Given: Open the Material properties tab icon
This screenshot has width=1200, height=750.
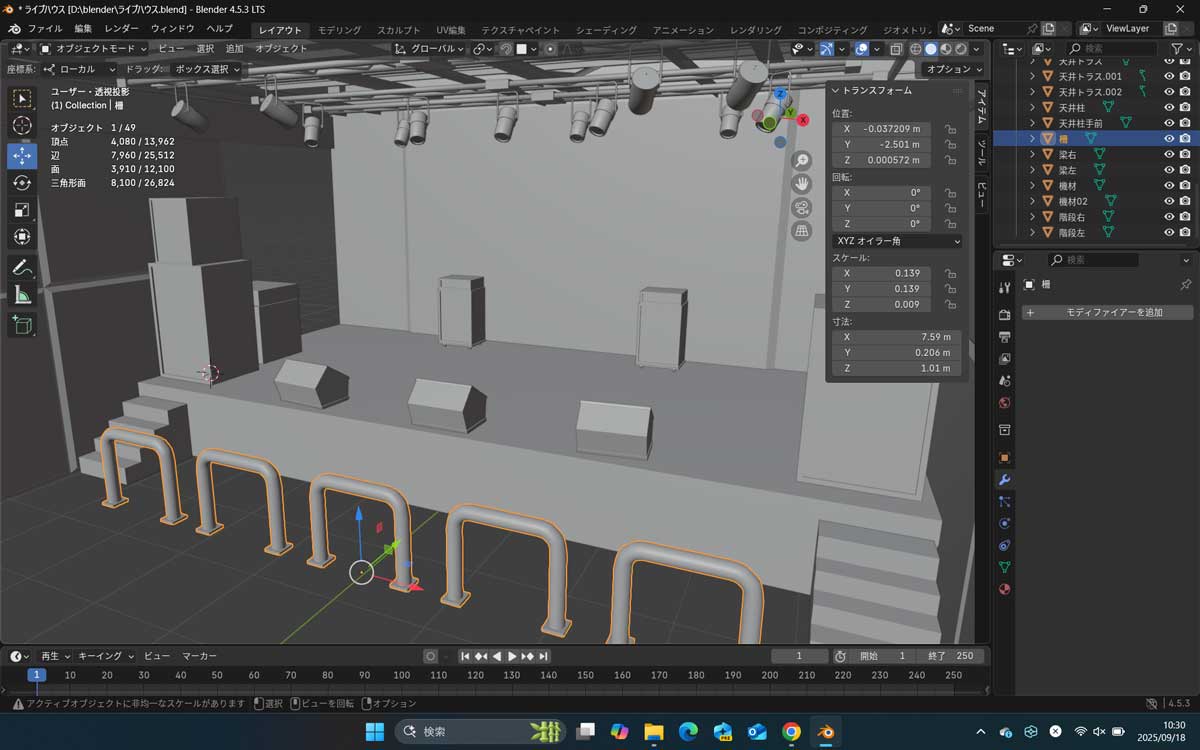Looking at the screenshot, I should (x=1005, y=588).
